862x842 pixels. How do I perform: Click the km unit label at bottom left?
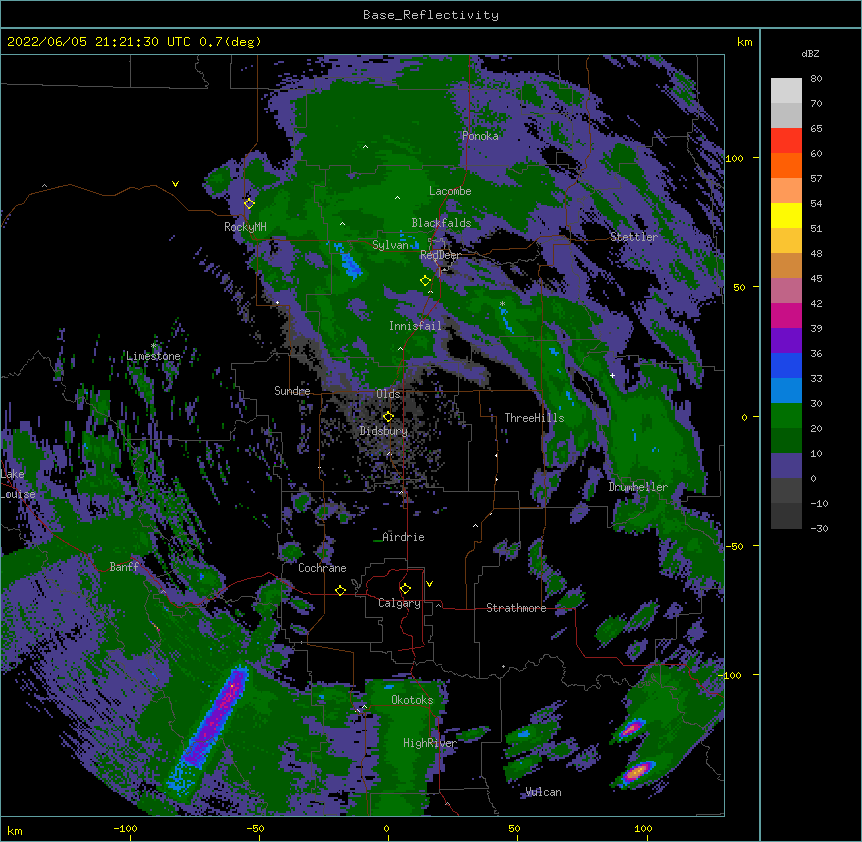click(x=15, y=831)
